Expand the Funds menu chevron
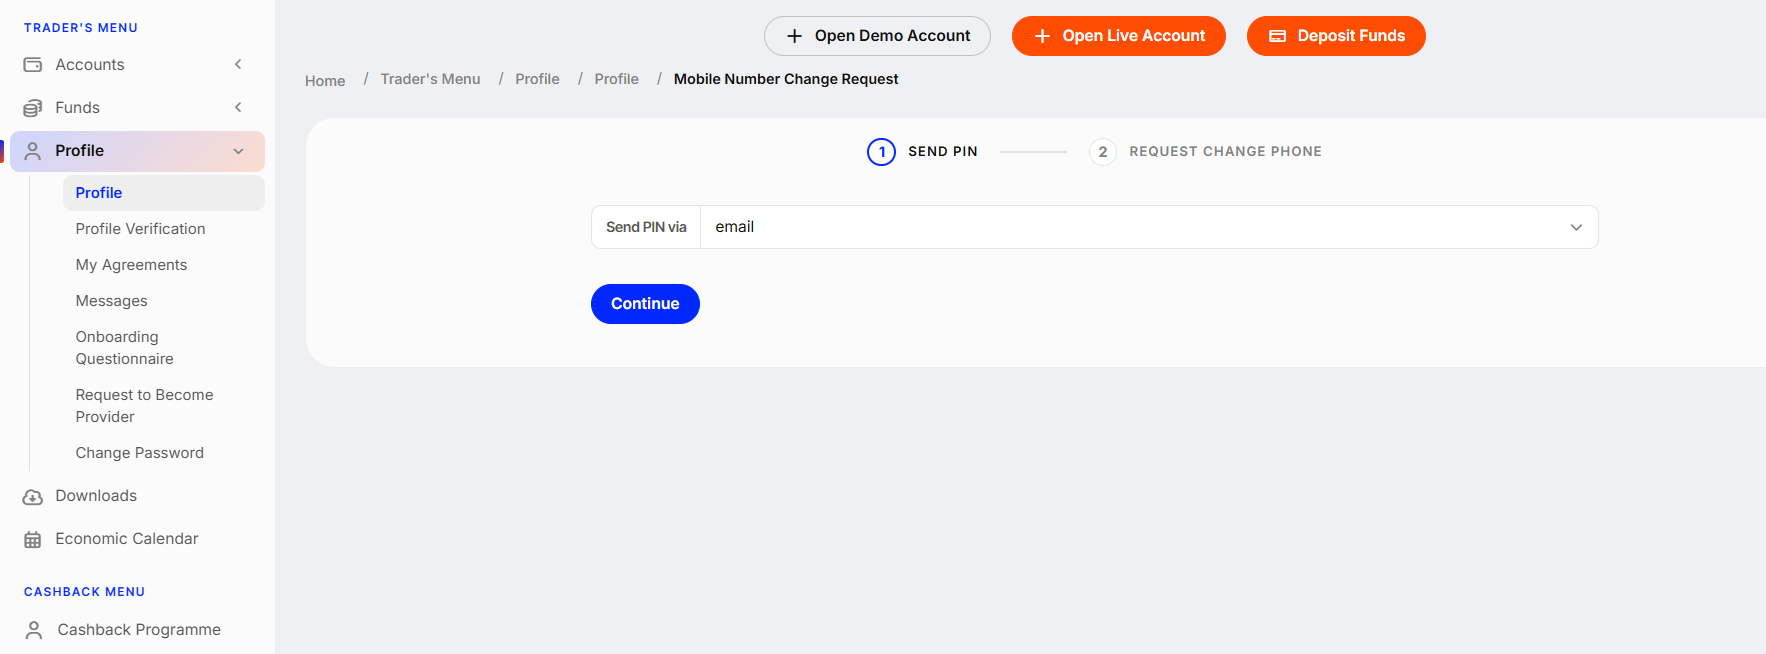Screen dimensions: 1766x654 tap(238, 107)
